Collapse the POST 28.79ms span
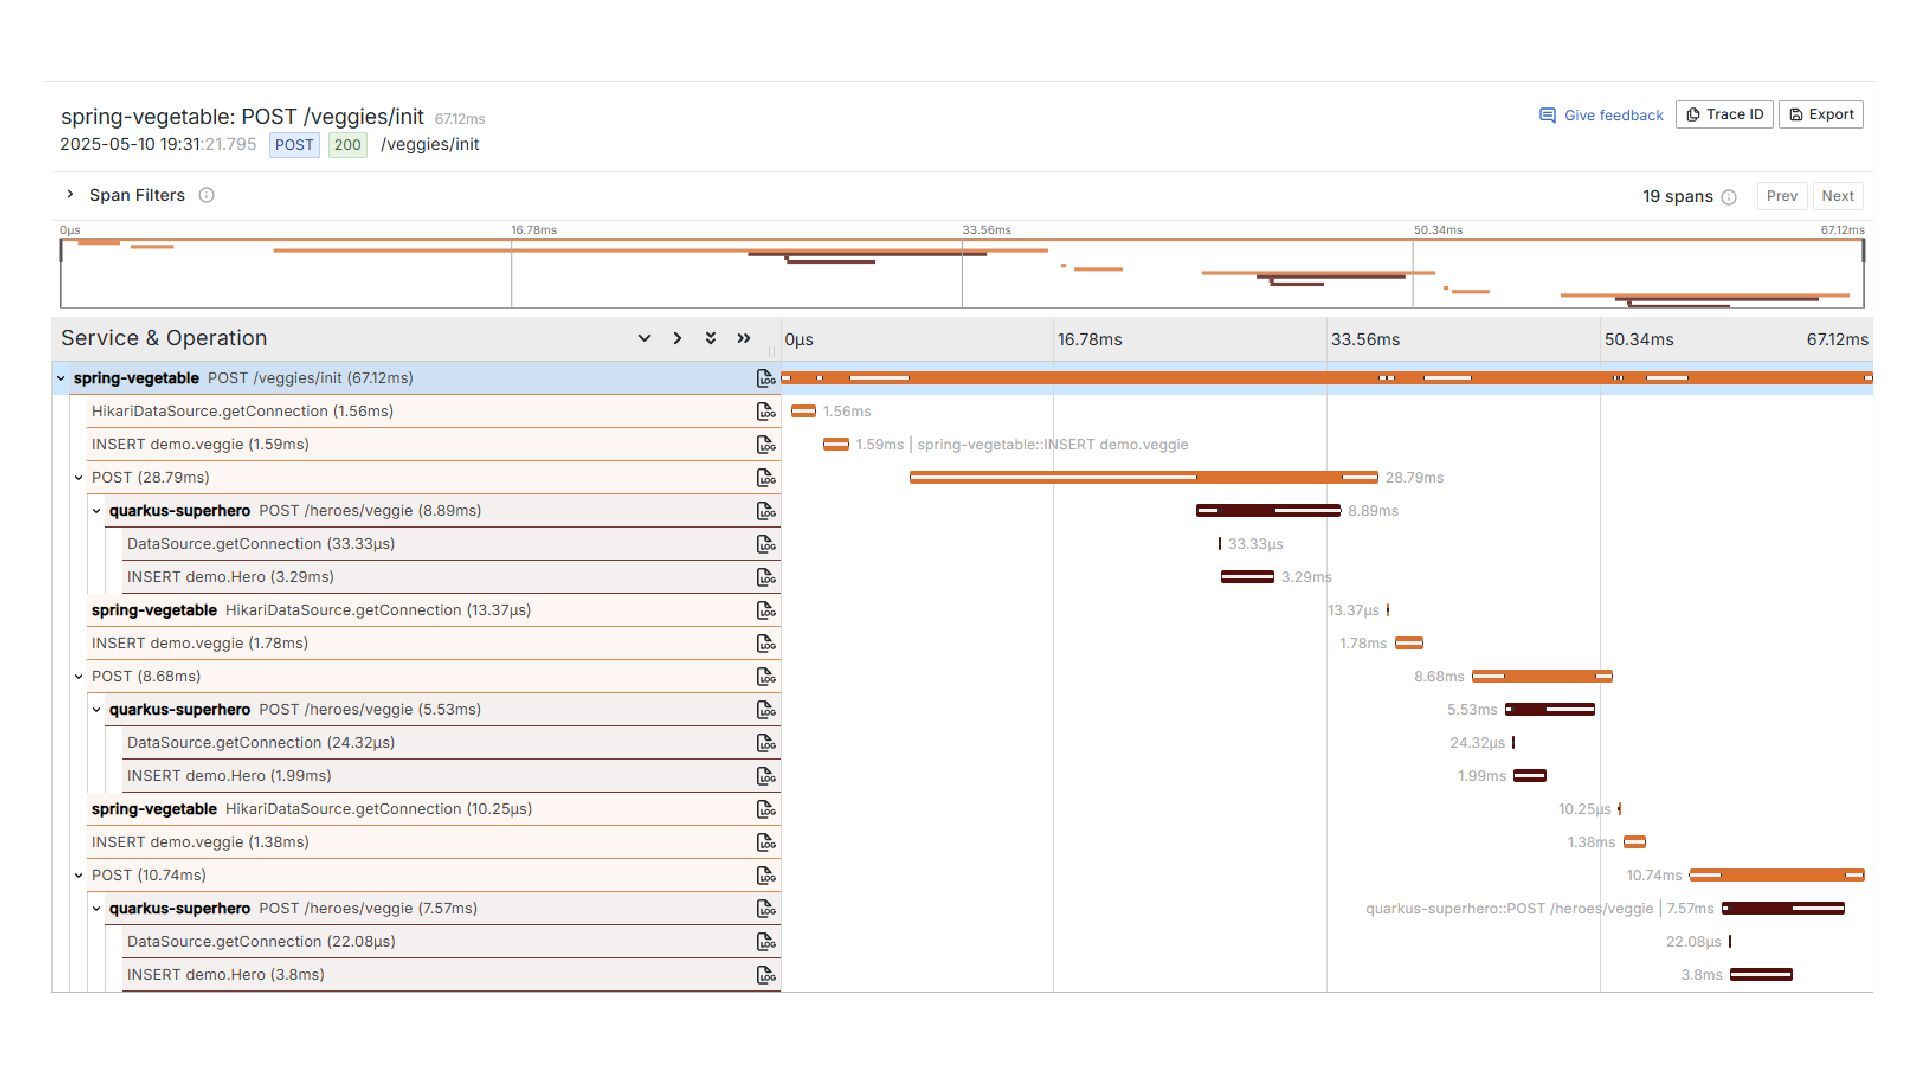The height and width of the screenshot is (1080, 1920). point(79,478)
